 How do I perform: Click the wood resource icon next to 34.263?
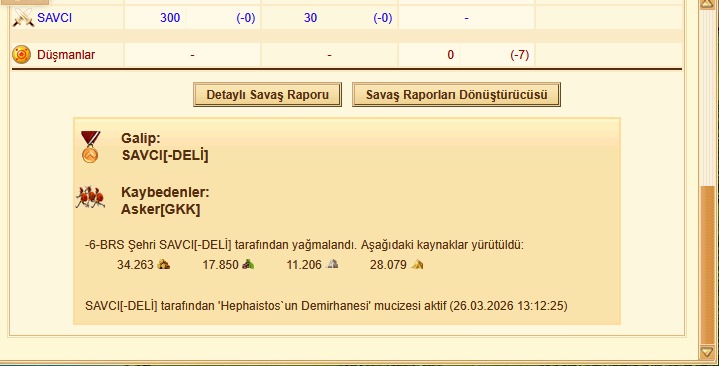[x=164, y=264]
